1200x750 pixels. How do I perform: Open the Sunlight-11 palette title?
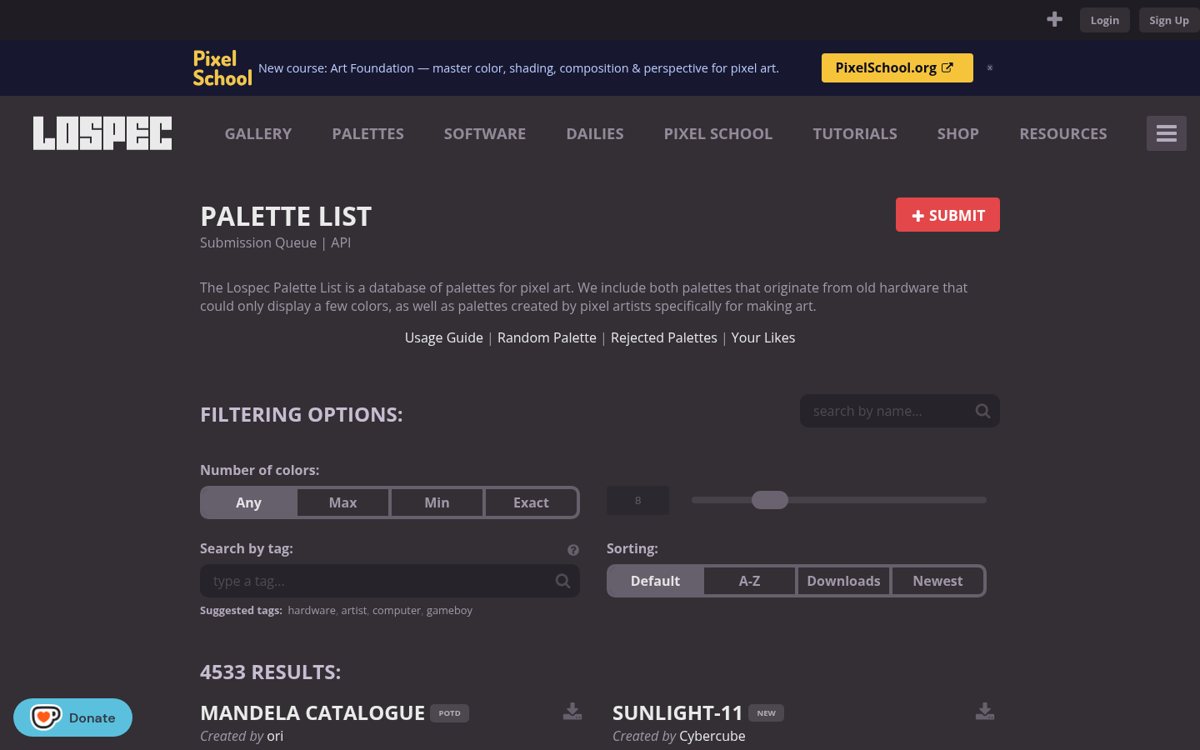(678, 713)
